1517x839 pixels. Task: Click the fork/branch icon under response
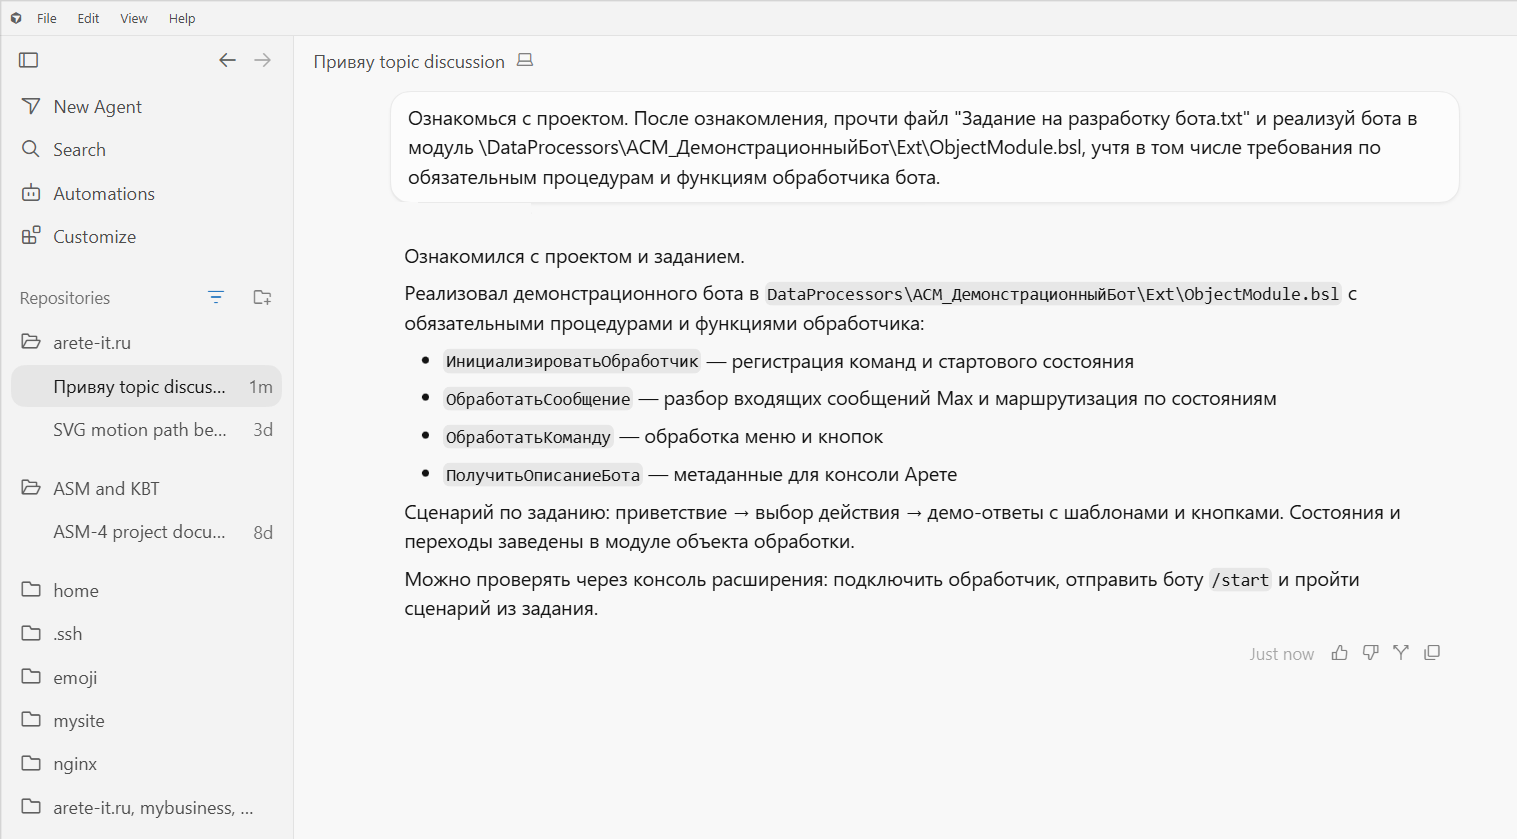tap(1401, 653)
